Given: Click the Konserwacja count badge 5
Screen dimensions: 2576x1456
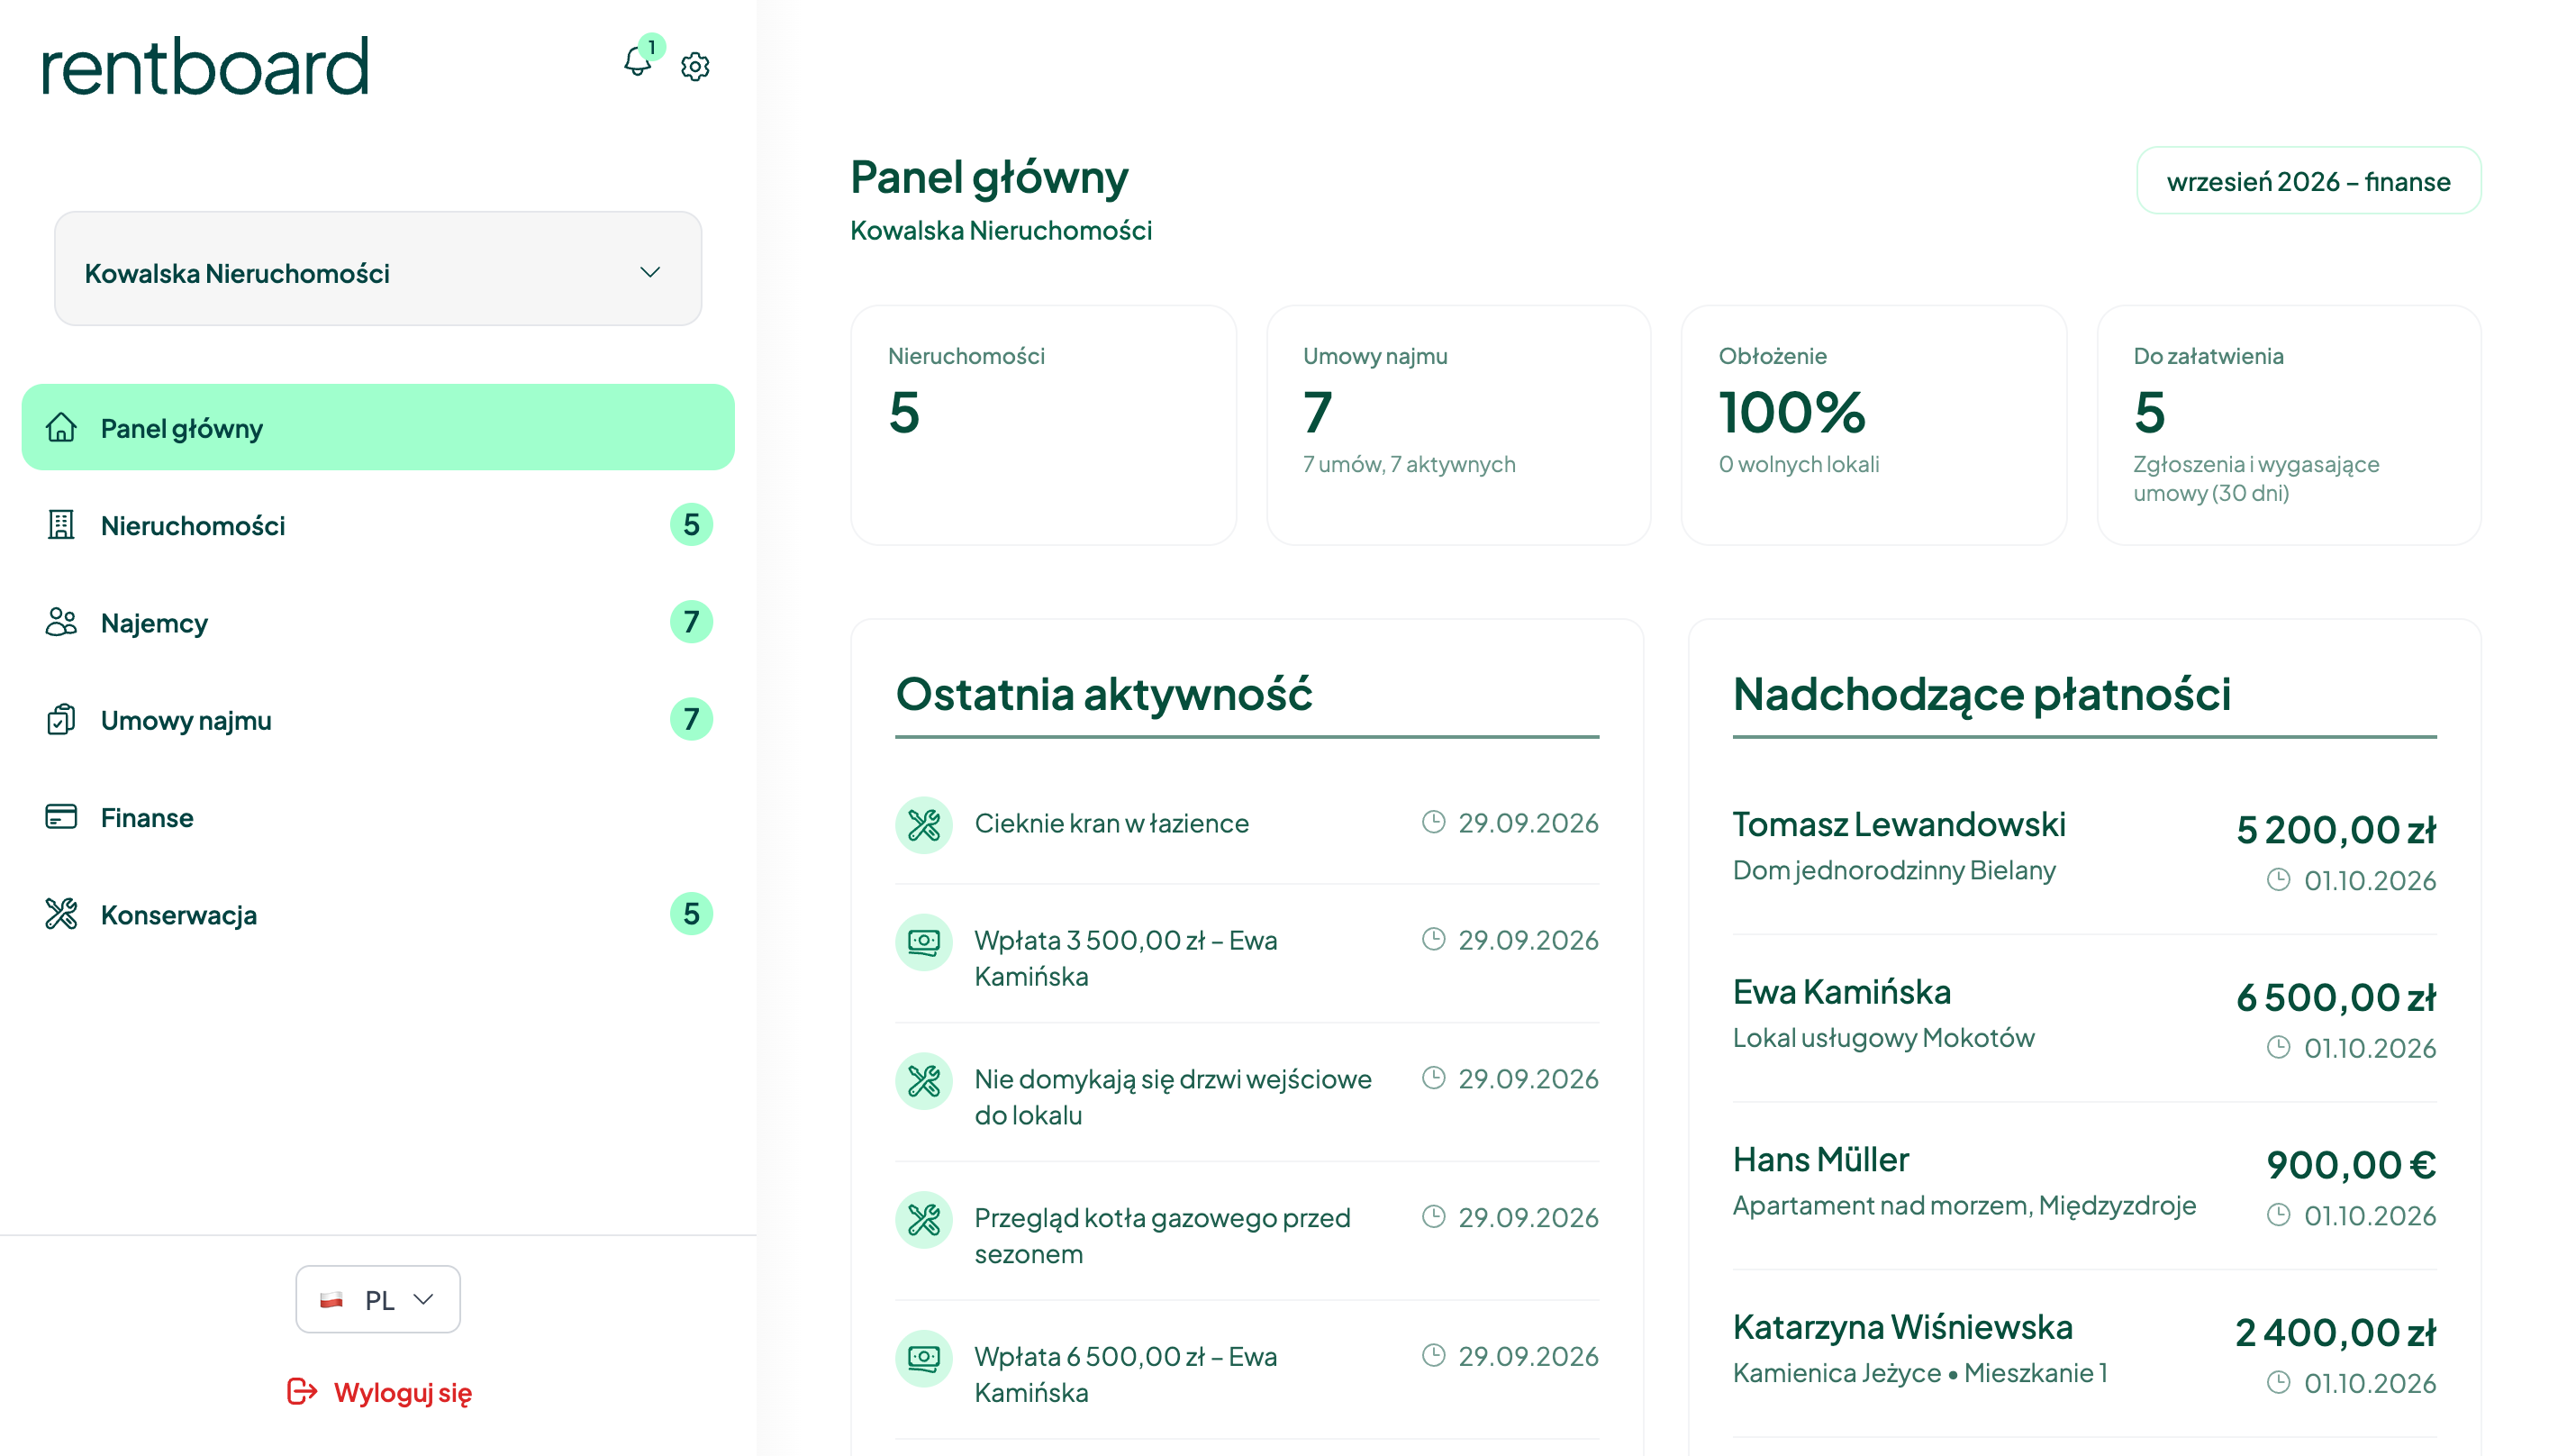Looking at the screenshot, I should (x=691, y=914).
